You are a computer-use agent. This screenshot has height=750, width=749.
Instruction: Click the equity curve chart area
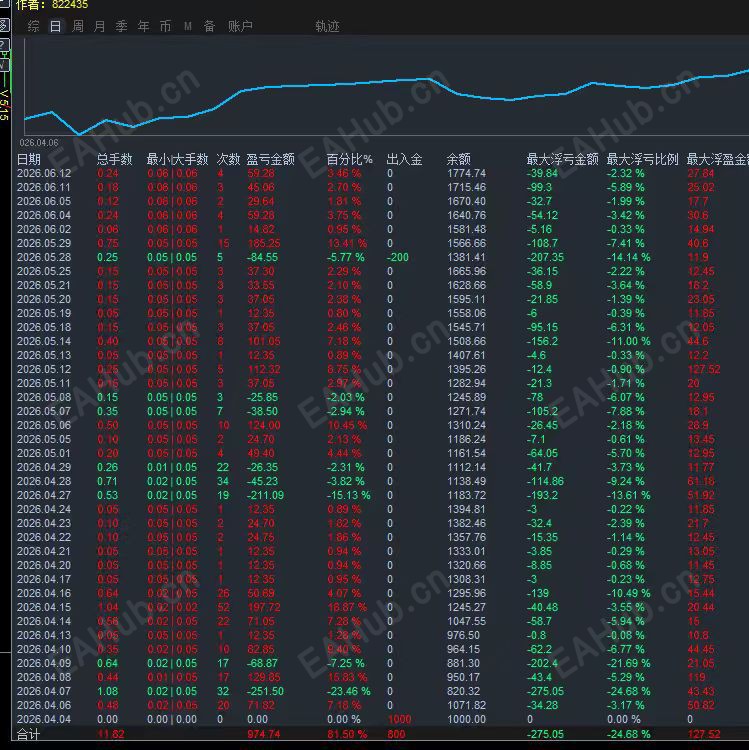click(x=386, y=87)
